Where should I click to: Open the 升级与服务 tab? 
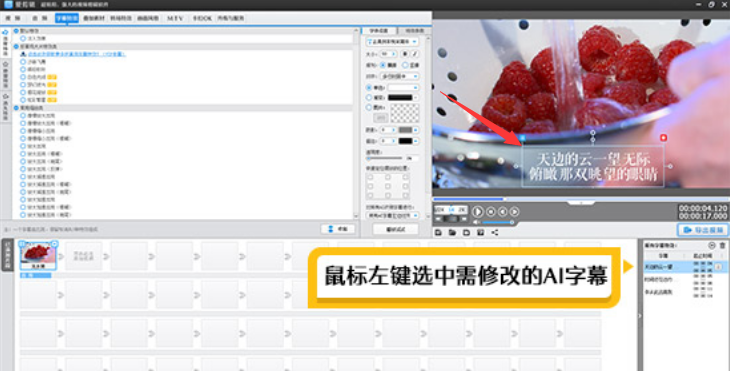tap(230, 18)
